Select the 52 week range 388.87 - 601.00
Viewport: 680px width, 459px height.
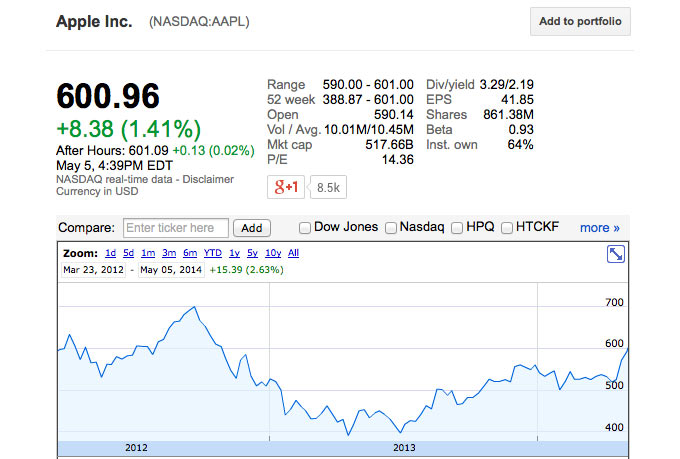(x=368, y=99)
